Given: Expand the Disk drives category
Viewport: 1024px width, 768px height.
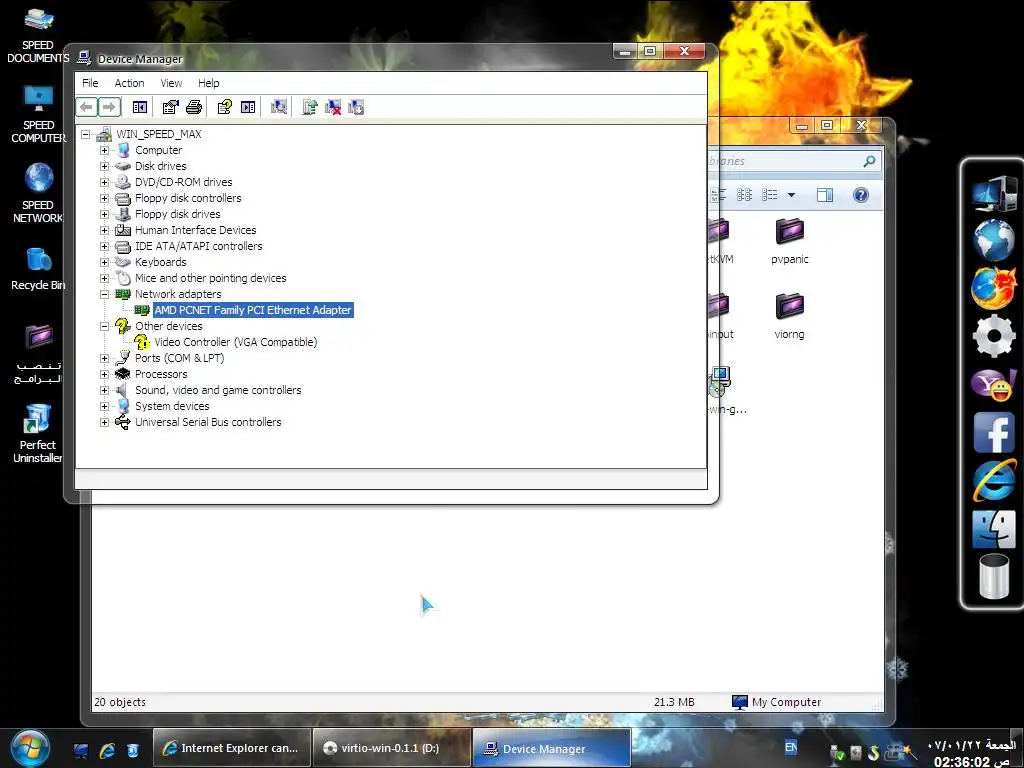Looking at the screenshot, I should tap(104, 166).
